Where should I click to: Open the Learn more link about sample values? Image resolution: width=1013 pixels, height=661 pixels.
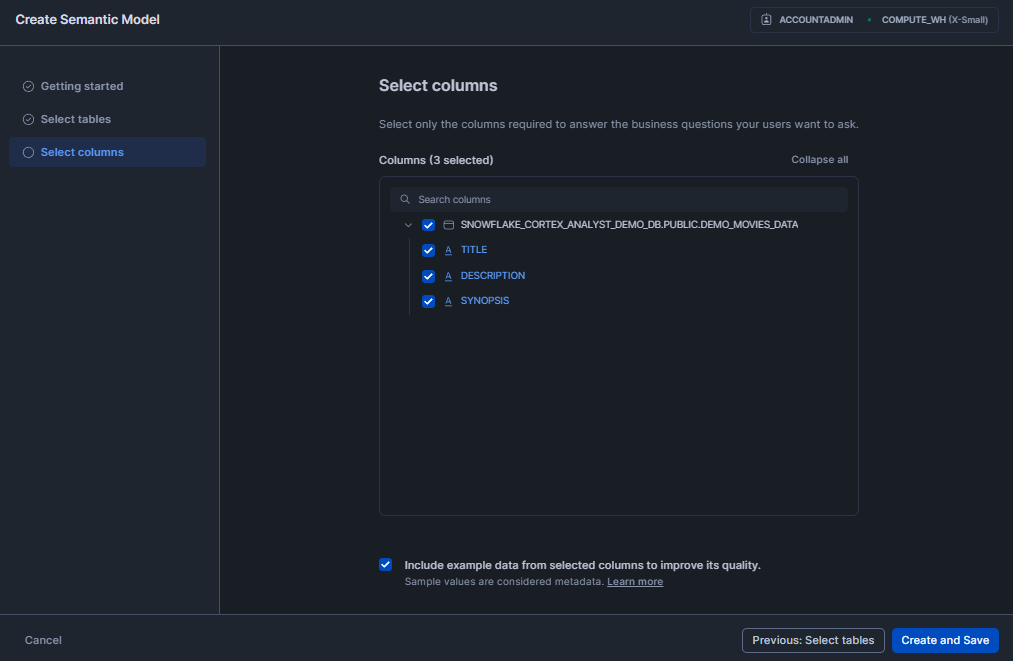pyautogui.click(x=635, y=581)
